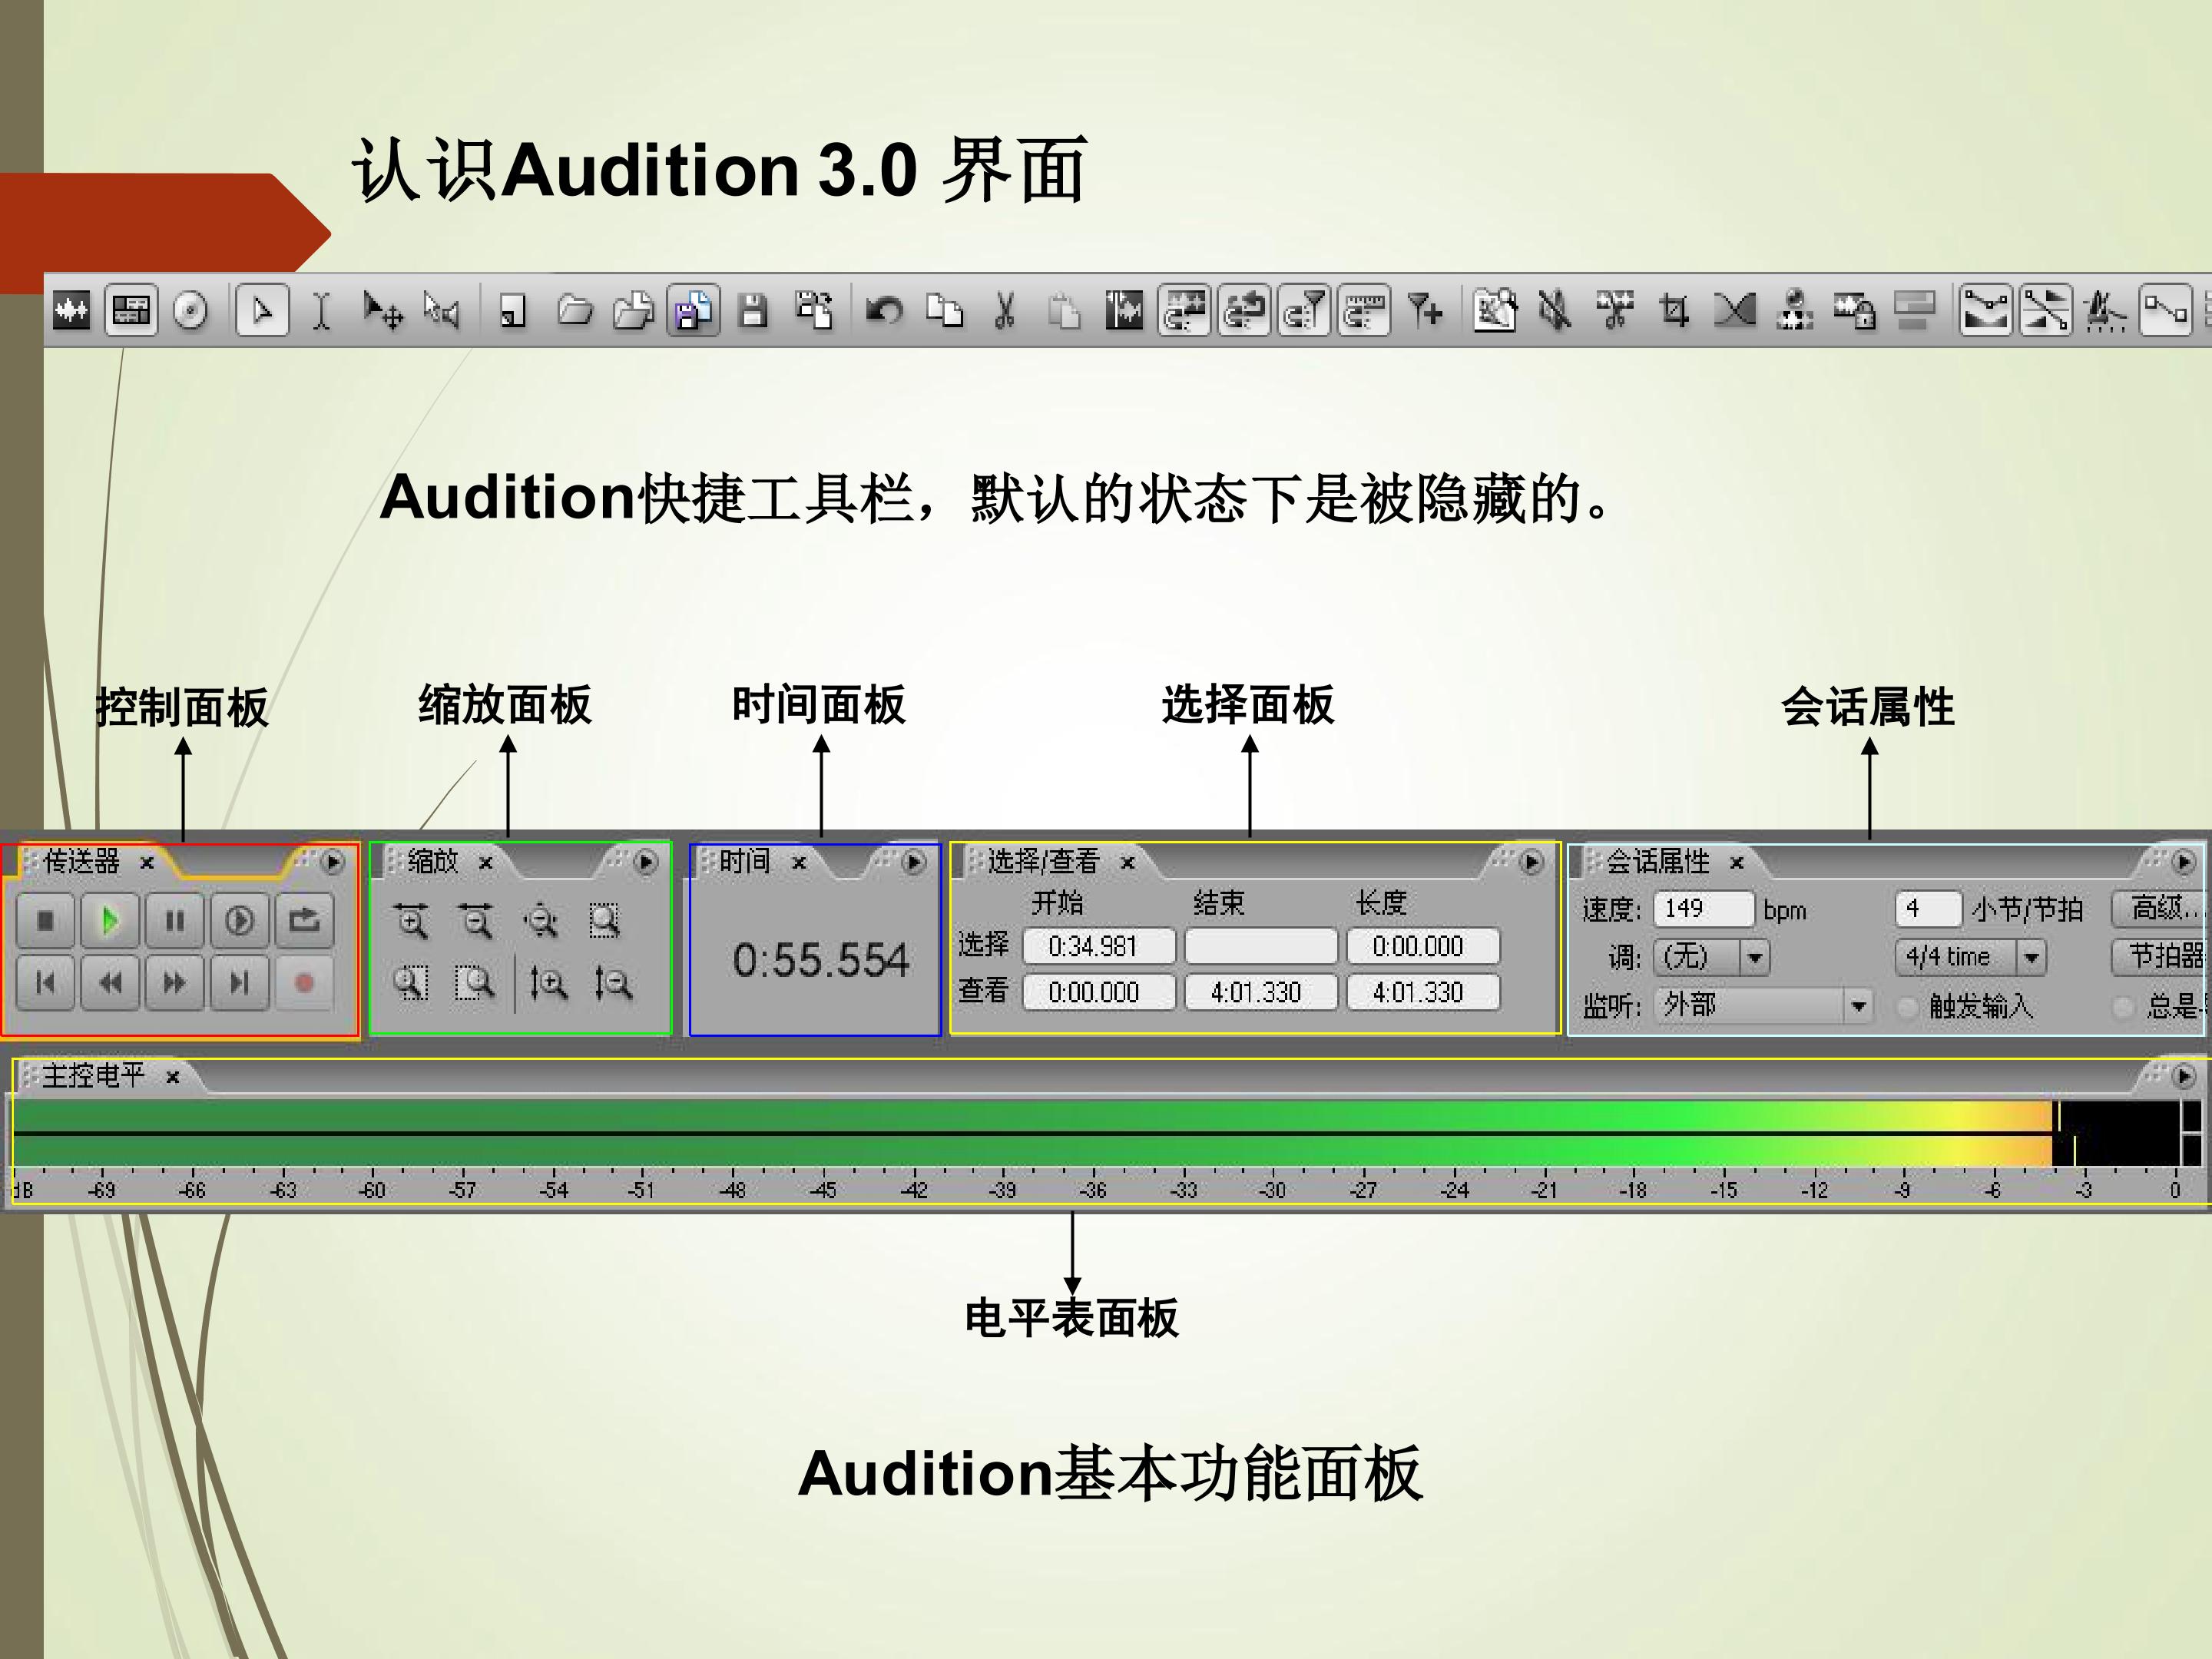Click the floppy disk Save icon
Image resolution: width=2212 pixels, height=1659 pixels.
[x=753, y=311]
